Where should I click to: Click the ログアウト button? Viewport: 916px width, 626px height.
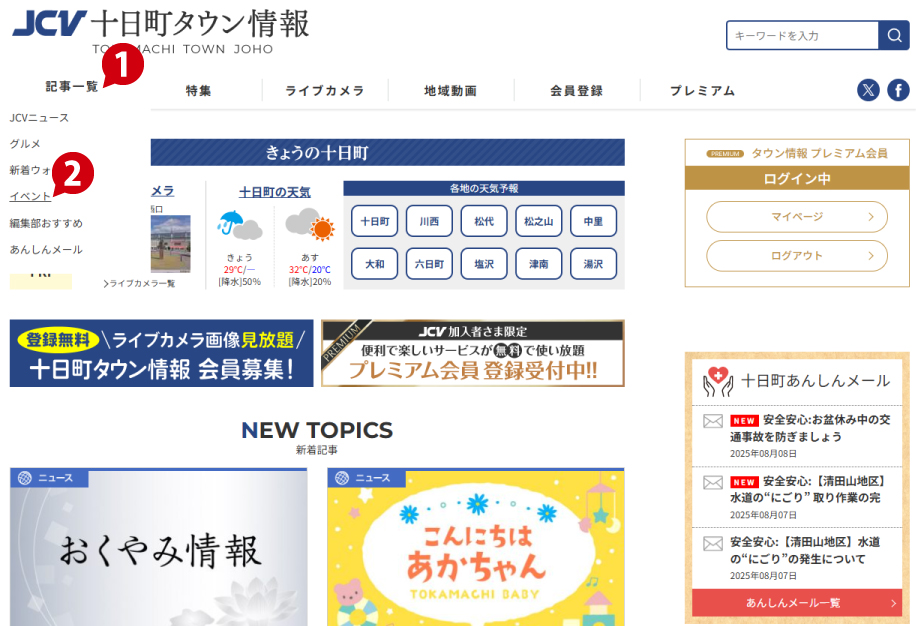click(x=797, y=256)
